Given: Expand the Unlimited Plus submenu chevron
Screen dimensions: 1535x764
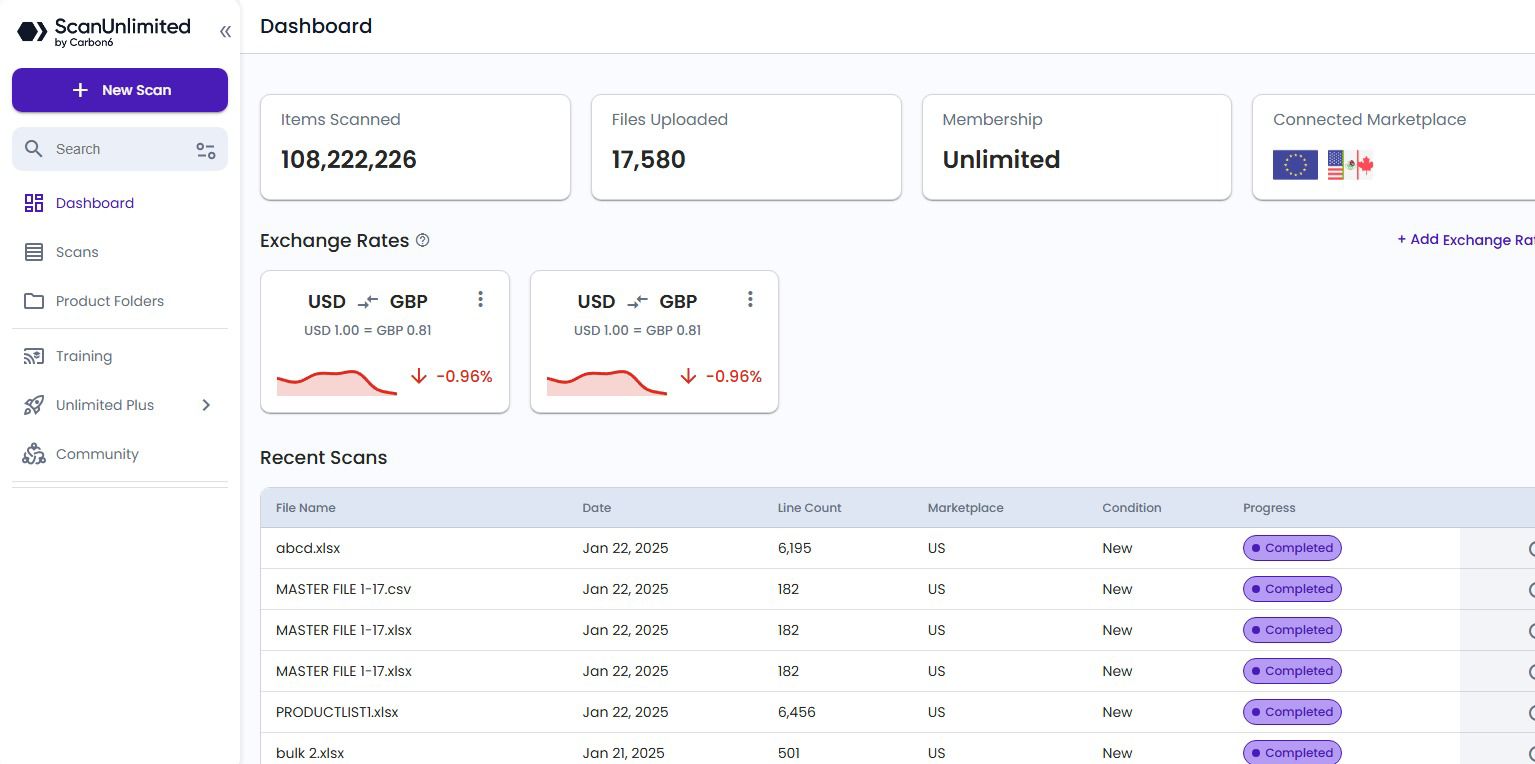Looking at the screenshot, I should click(x=206, y=405).
